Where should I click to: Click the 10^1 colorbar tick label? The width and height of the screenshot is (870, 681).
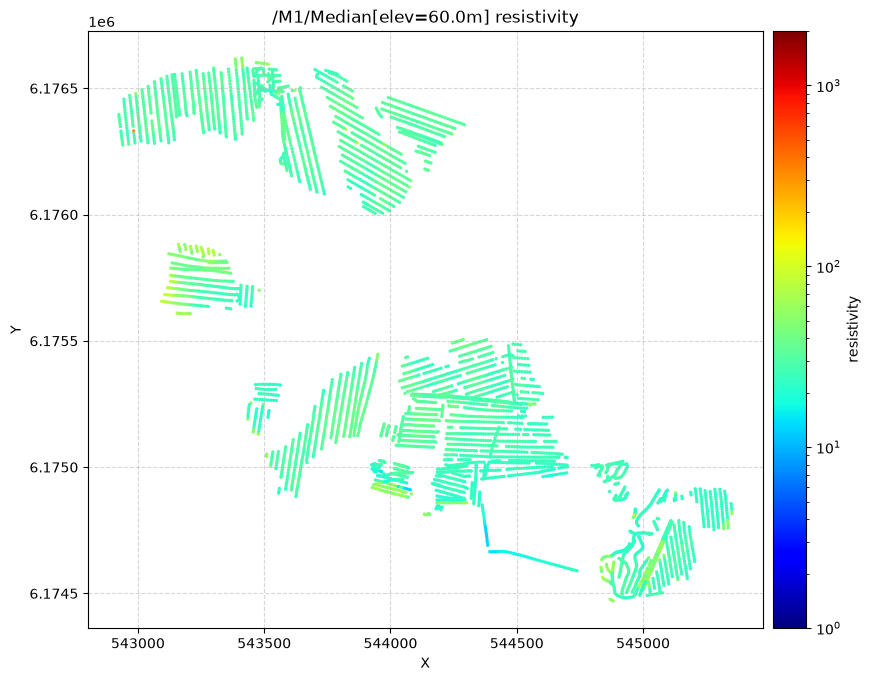click(829, 447)
